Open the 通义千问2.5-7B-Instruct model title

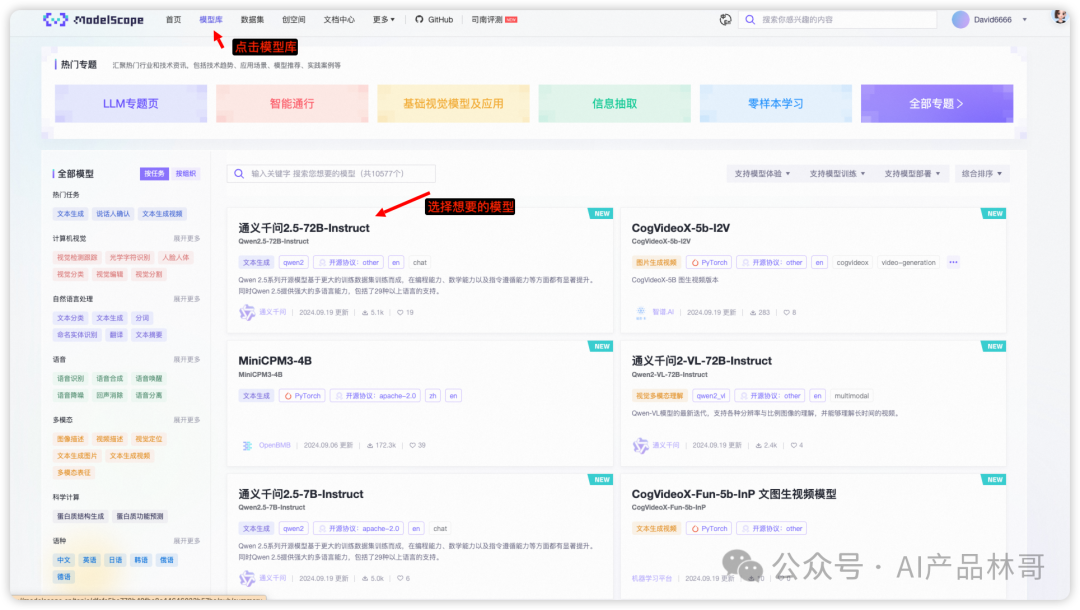pos(300,494)
